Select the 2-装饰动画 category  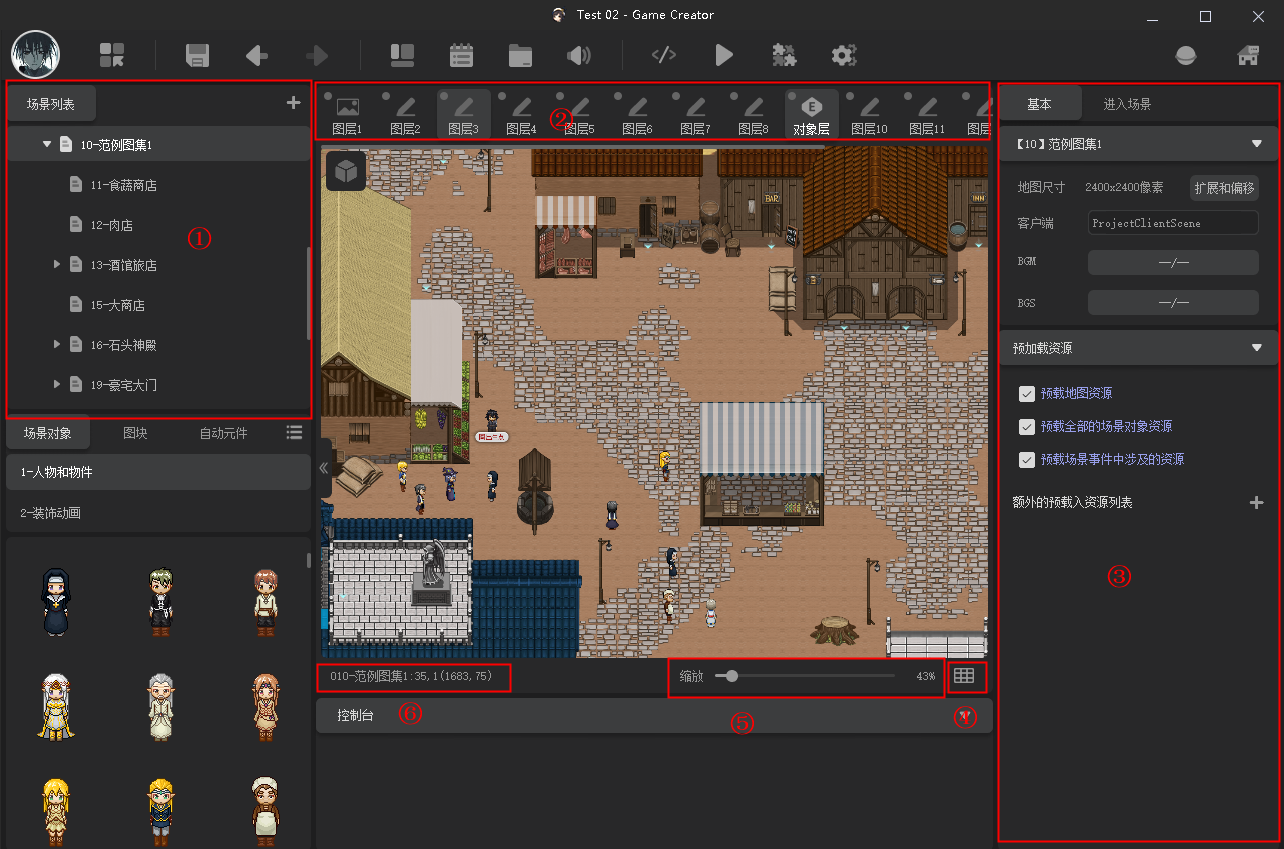158,513
